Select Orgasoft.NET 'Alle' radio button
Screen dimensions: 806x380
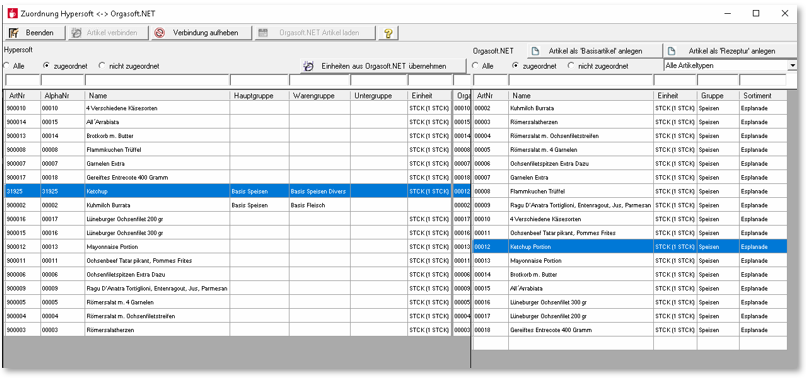(475, 66)
